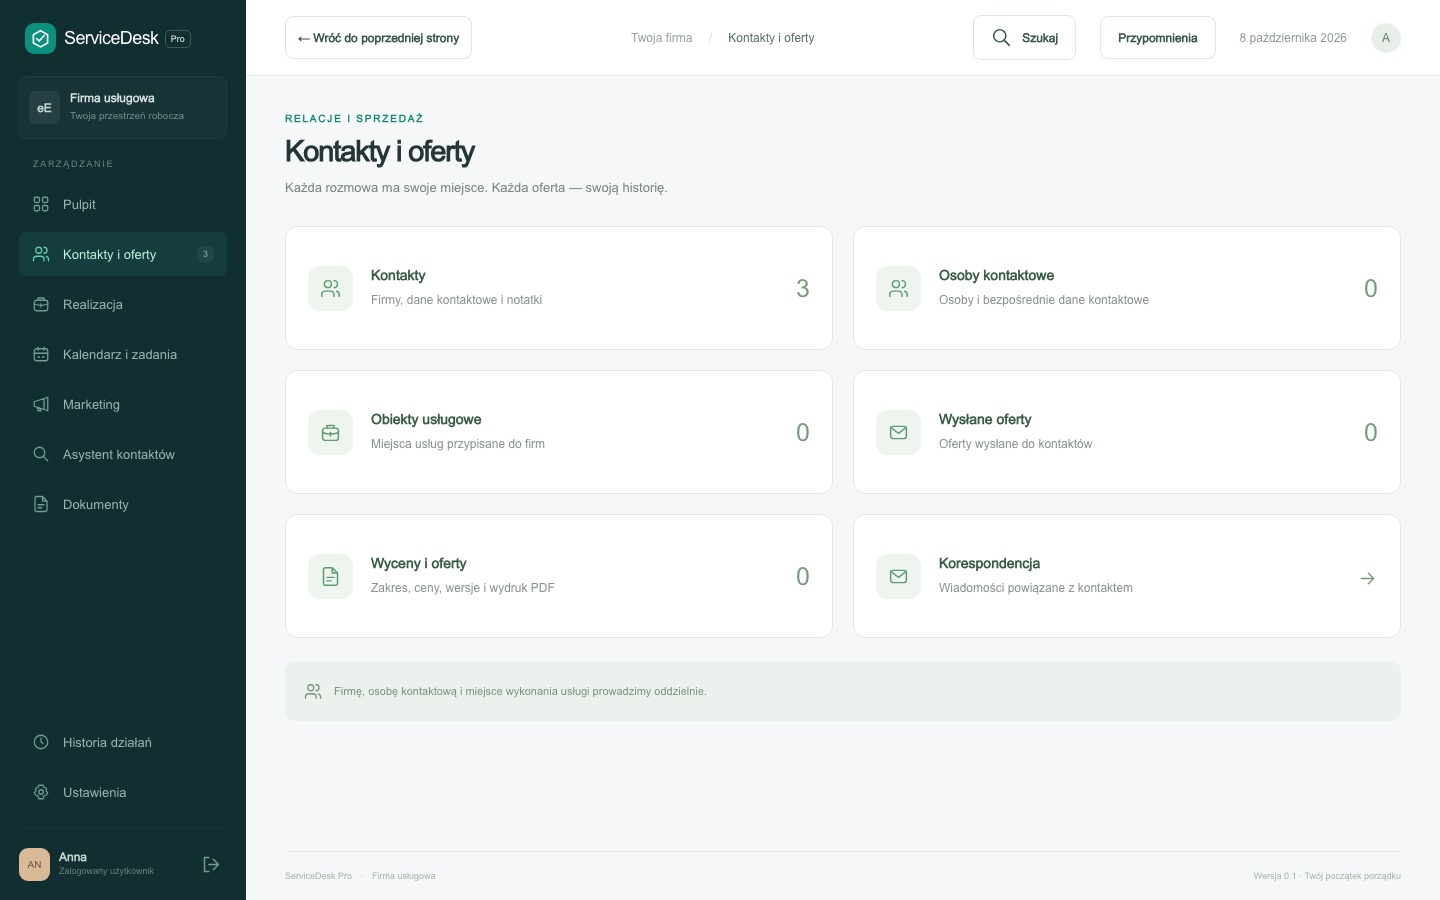Click Wyceny i oferty card title
The image size is (1440, 900).
click(x=418, y=563)
